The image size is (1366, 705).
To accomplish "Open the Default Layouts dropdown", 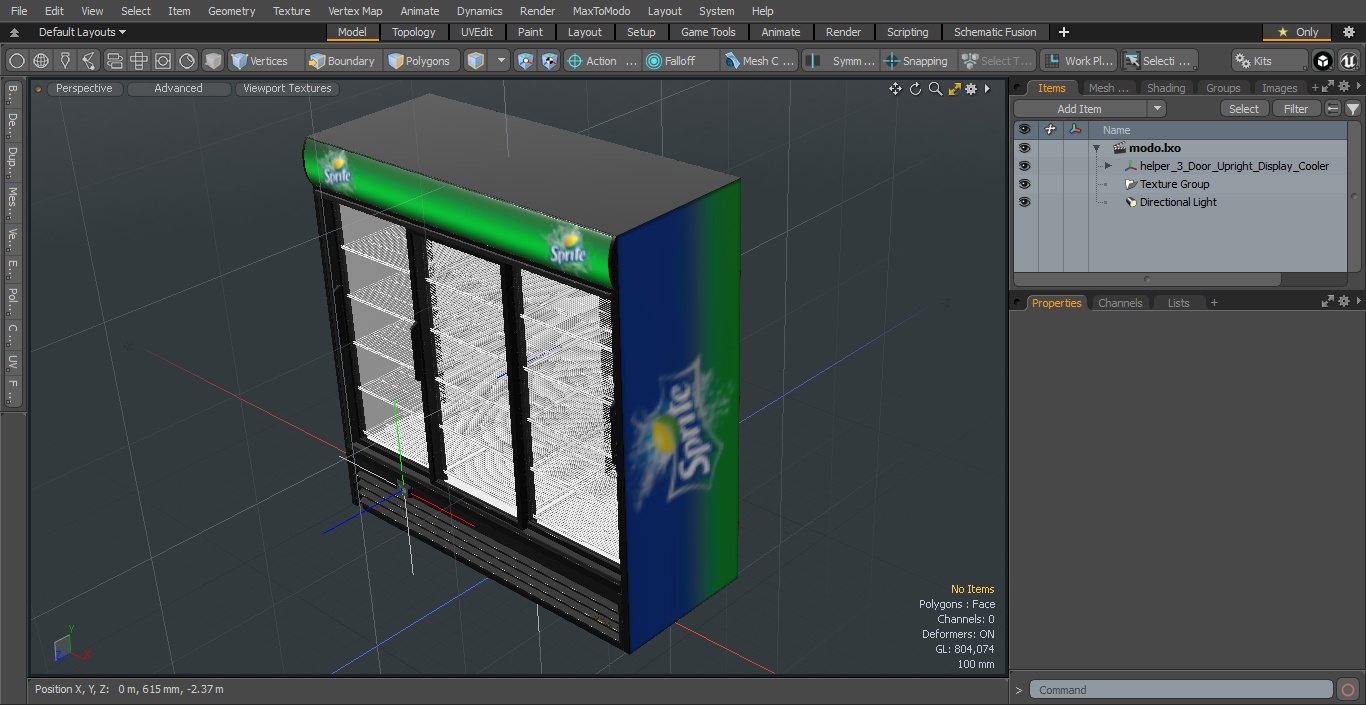I will point(82,32).
